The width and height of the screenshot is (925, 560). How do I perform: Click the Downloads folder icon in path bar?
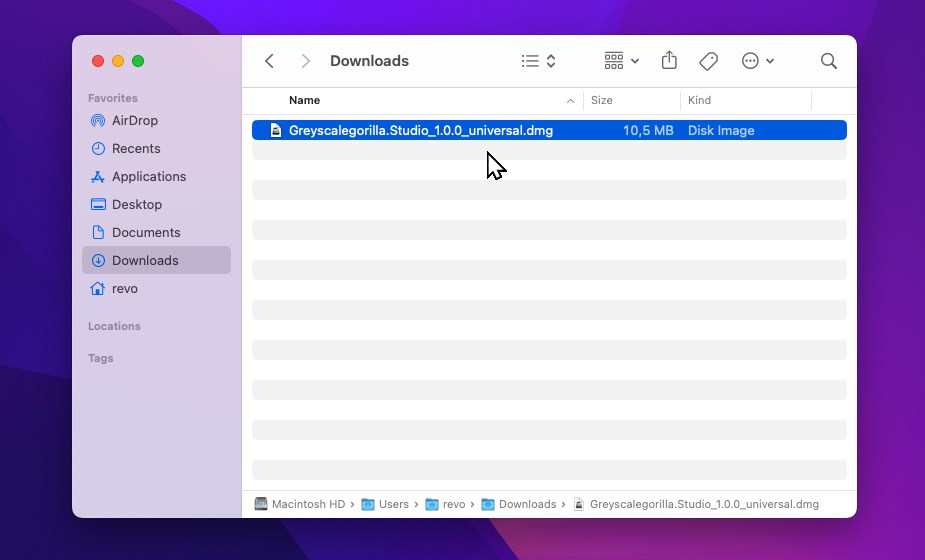pos(488,505)
